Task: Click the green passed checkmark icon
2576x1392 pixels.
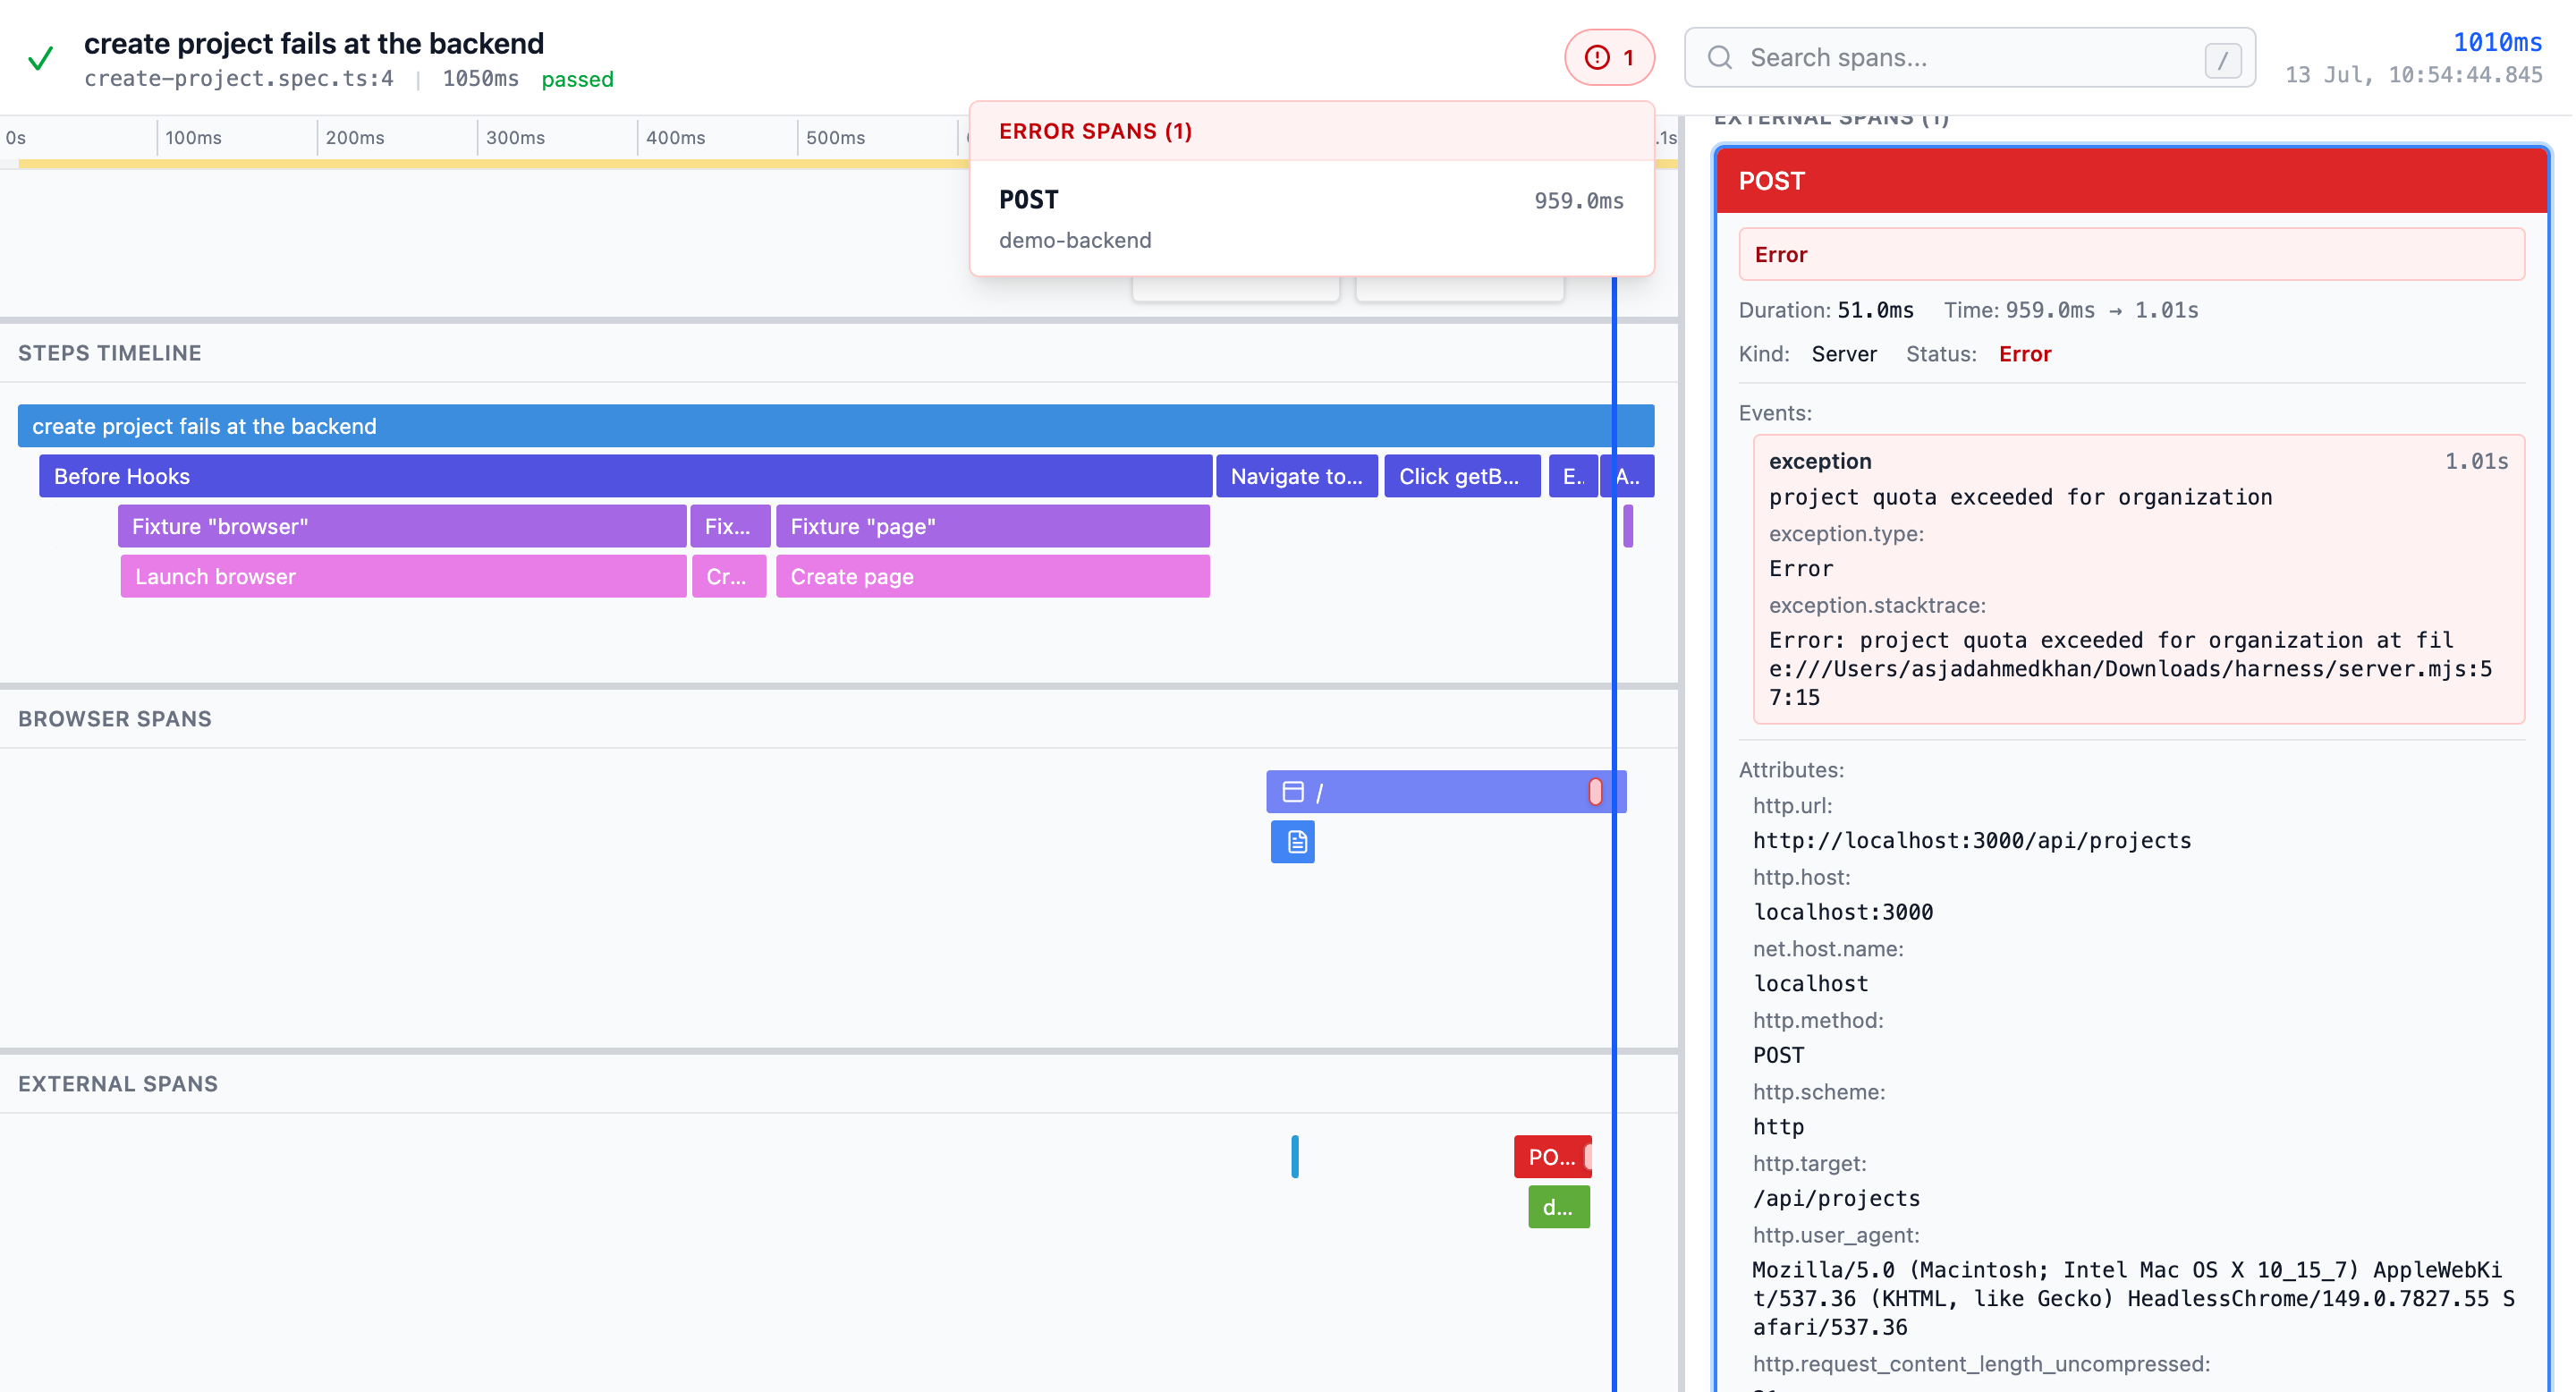Action: point(40,59)
